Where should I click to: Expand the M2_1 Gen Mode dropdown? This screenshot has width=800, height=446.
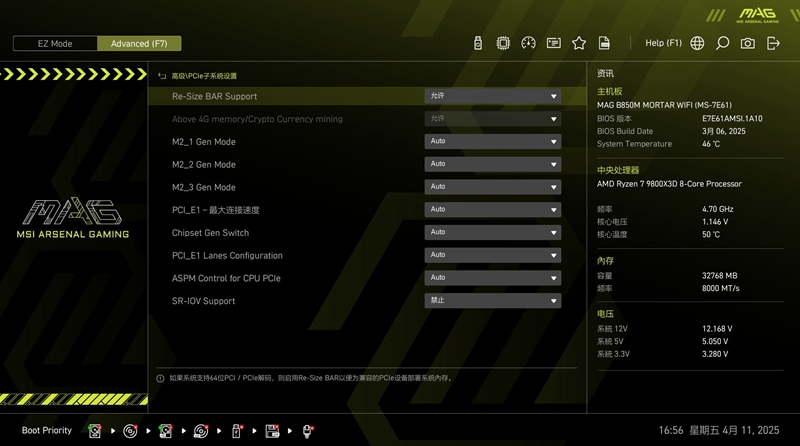tap(492, 142)
